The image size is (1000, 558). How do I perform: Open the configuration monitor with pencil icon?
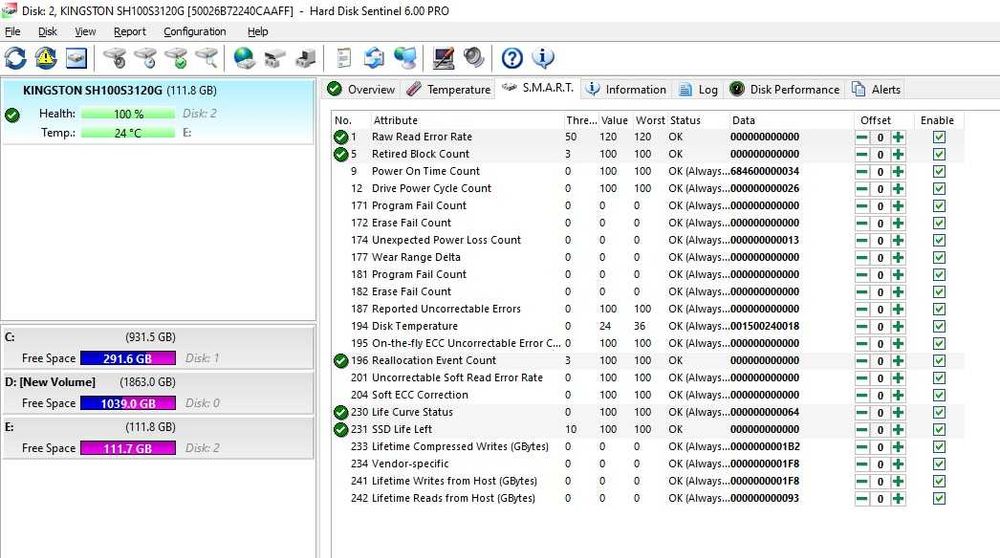pos(443,58)
